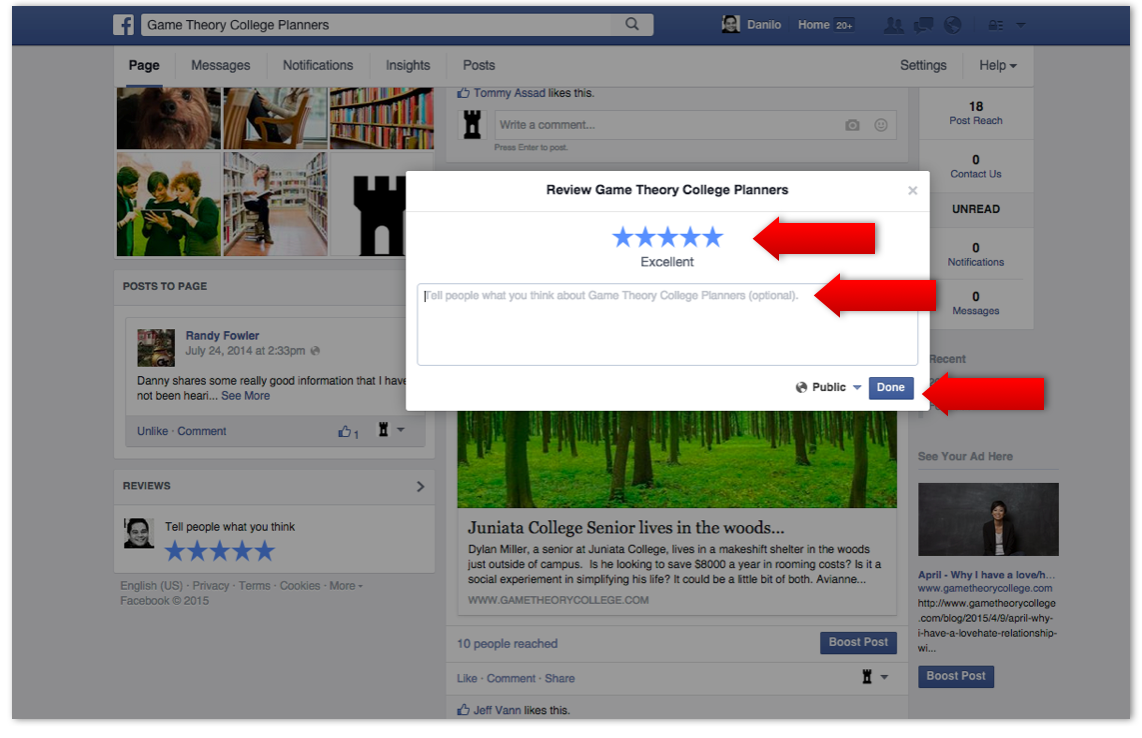Click the ad thumbnail of woman
Screen dimensions: 1142x738
tap(988, 519)
